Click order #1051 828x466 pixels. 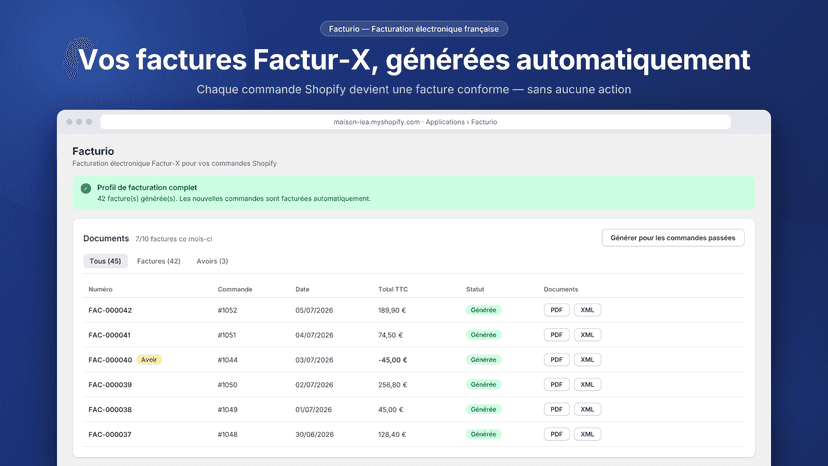pyautogui.click(x=227, y=335)
